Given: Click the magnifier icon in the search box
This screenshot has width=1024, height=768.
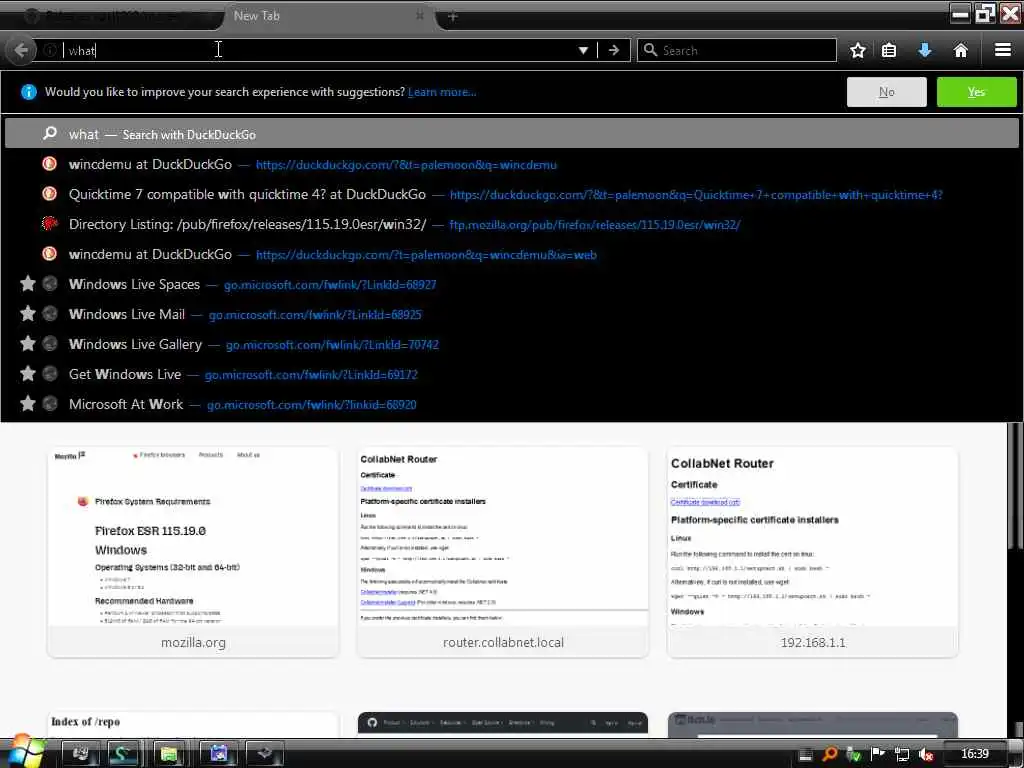Looking at the screenshot, I should pos(650,50).
